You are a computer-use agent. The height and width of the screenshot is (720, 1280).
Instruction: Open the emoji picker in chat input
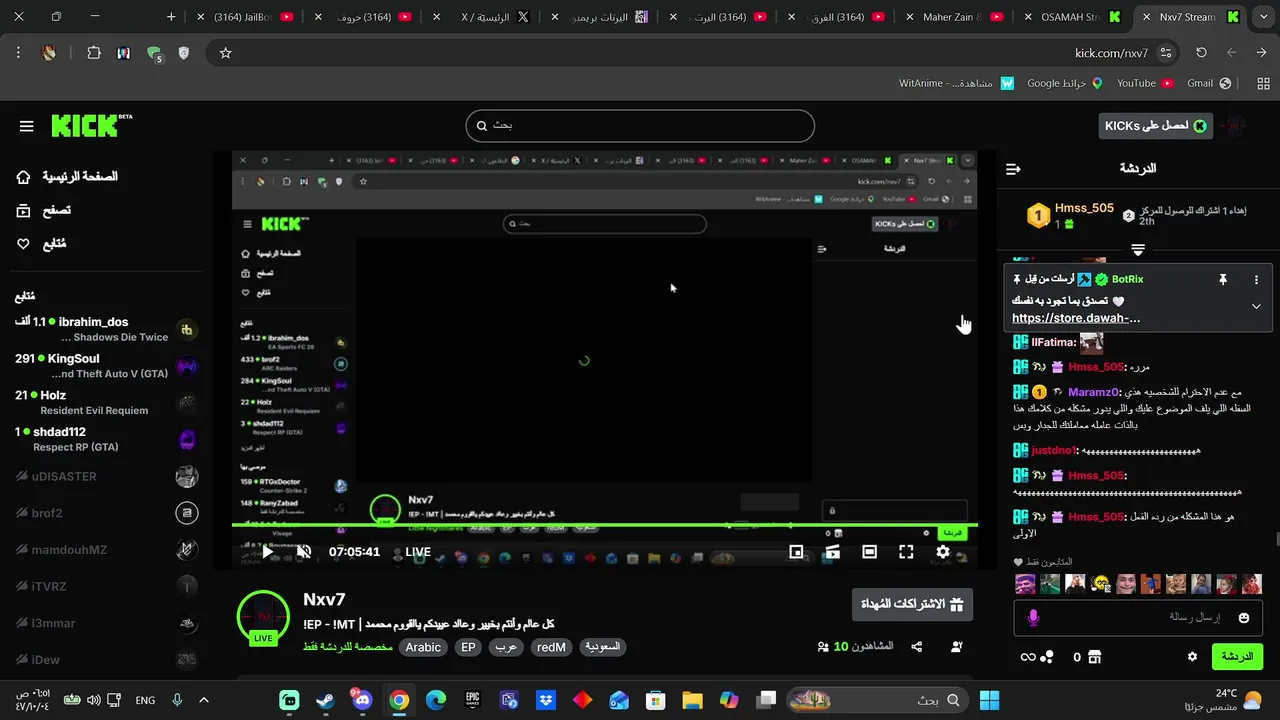click(x=1244, y=618)
